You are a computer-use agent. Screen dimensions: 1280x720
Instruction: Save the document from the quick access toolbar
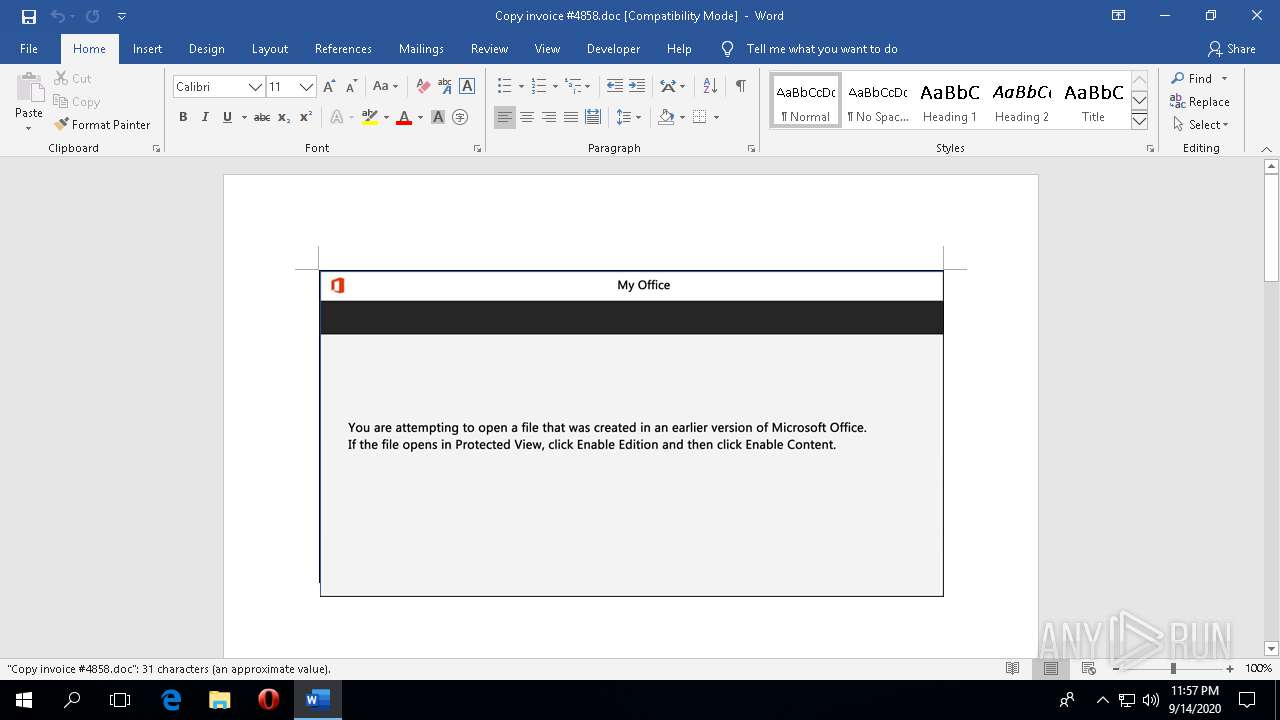coord(28,16)
